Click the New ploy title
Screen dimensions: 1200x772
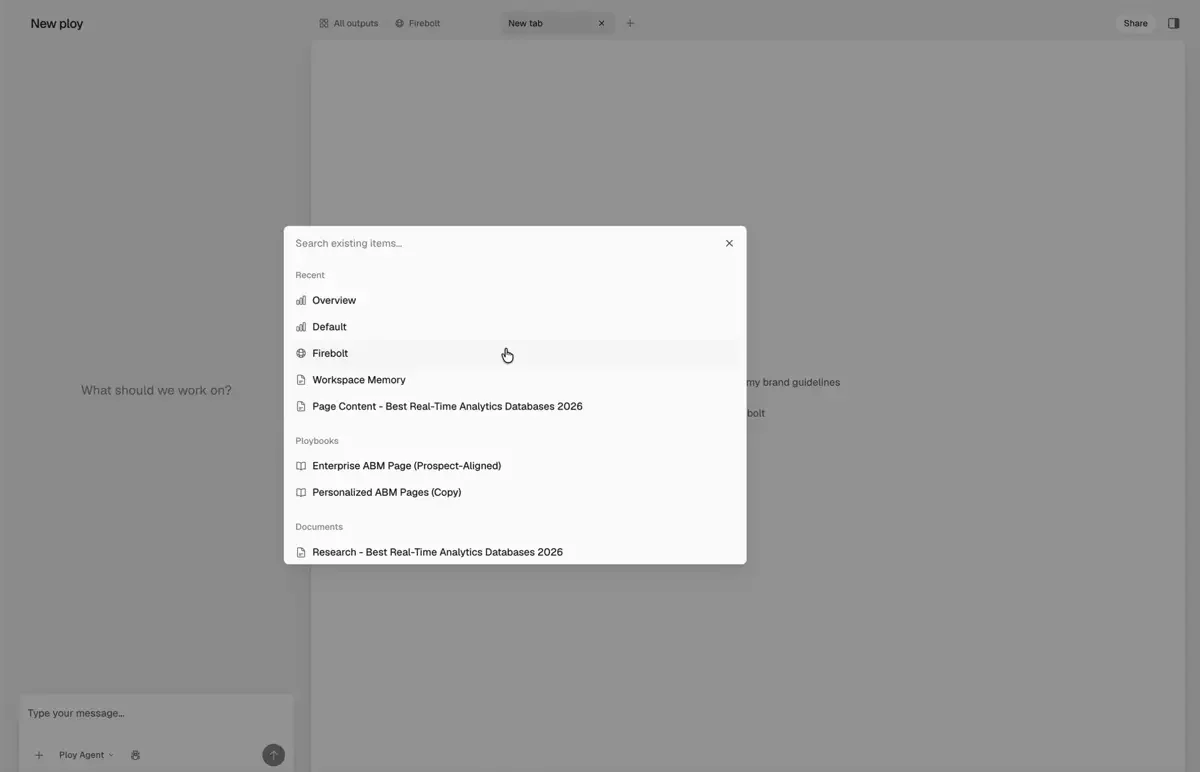tap(57, 23)
